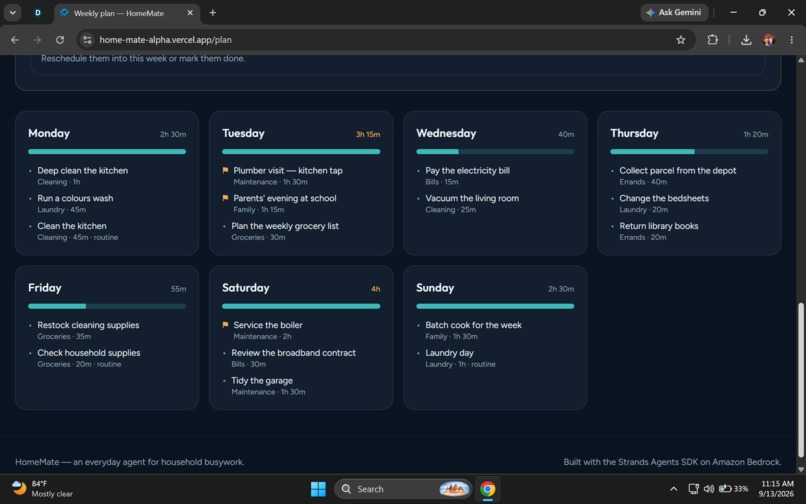Click Monday's progress bar
This screenshot has height=504, width=806.
(x=107, y=152)
